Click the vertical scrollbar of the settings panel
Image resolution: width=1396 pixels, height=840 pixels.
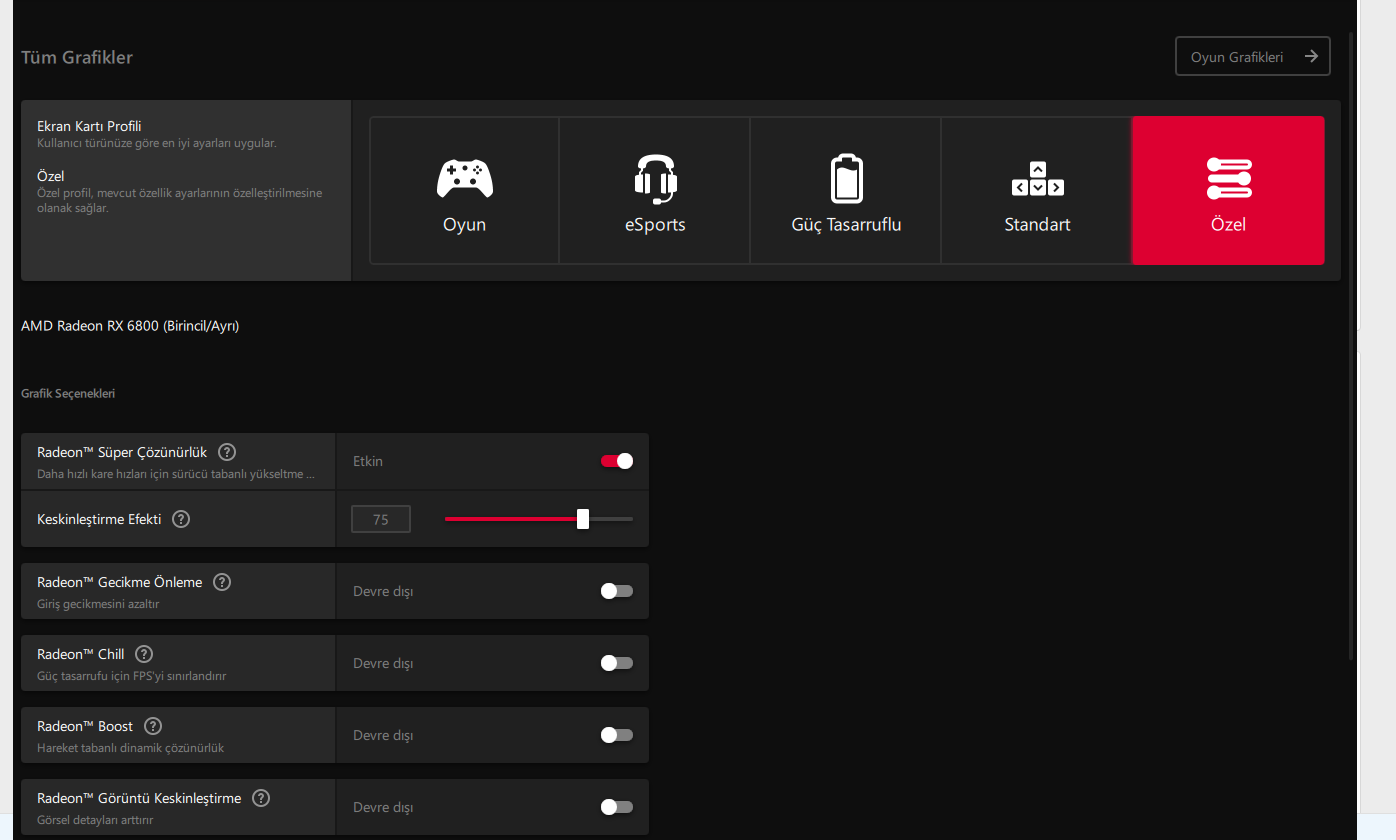click(1351, 345)
